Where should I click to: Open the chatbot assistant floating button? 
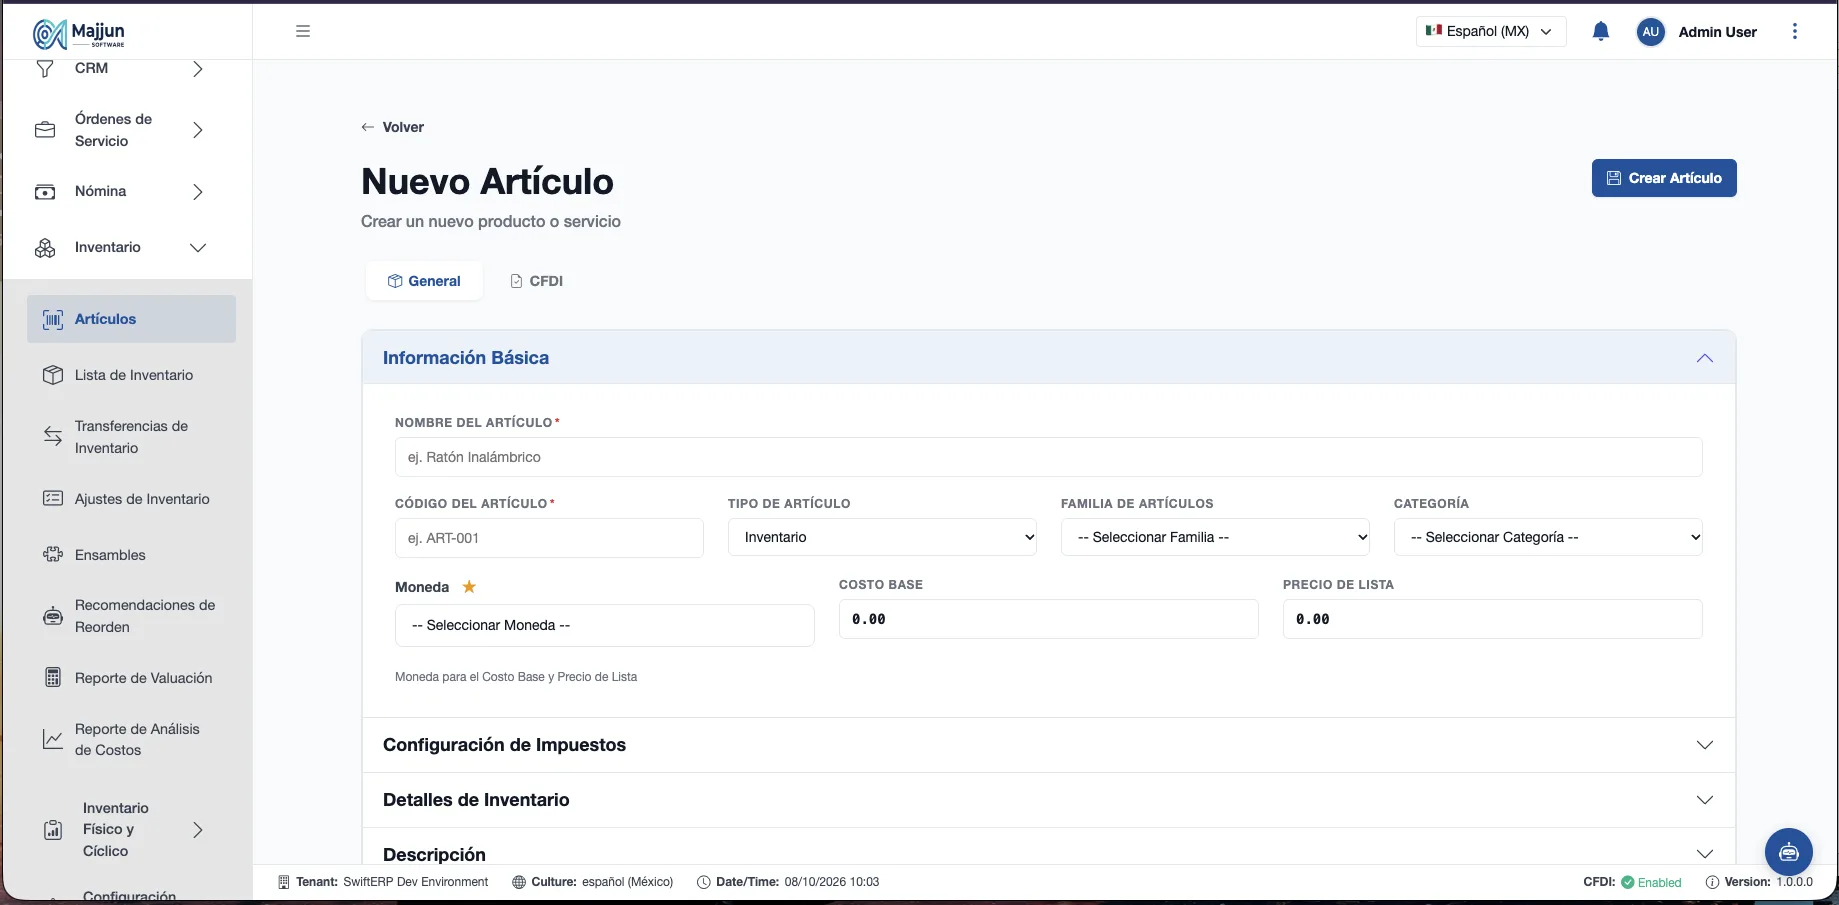tap(1788, 852)
